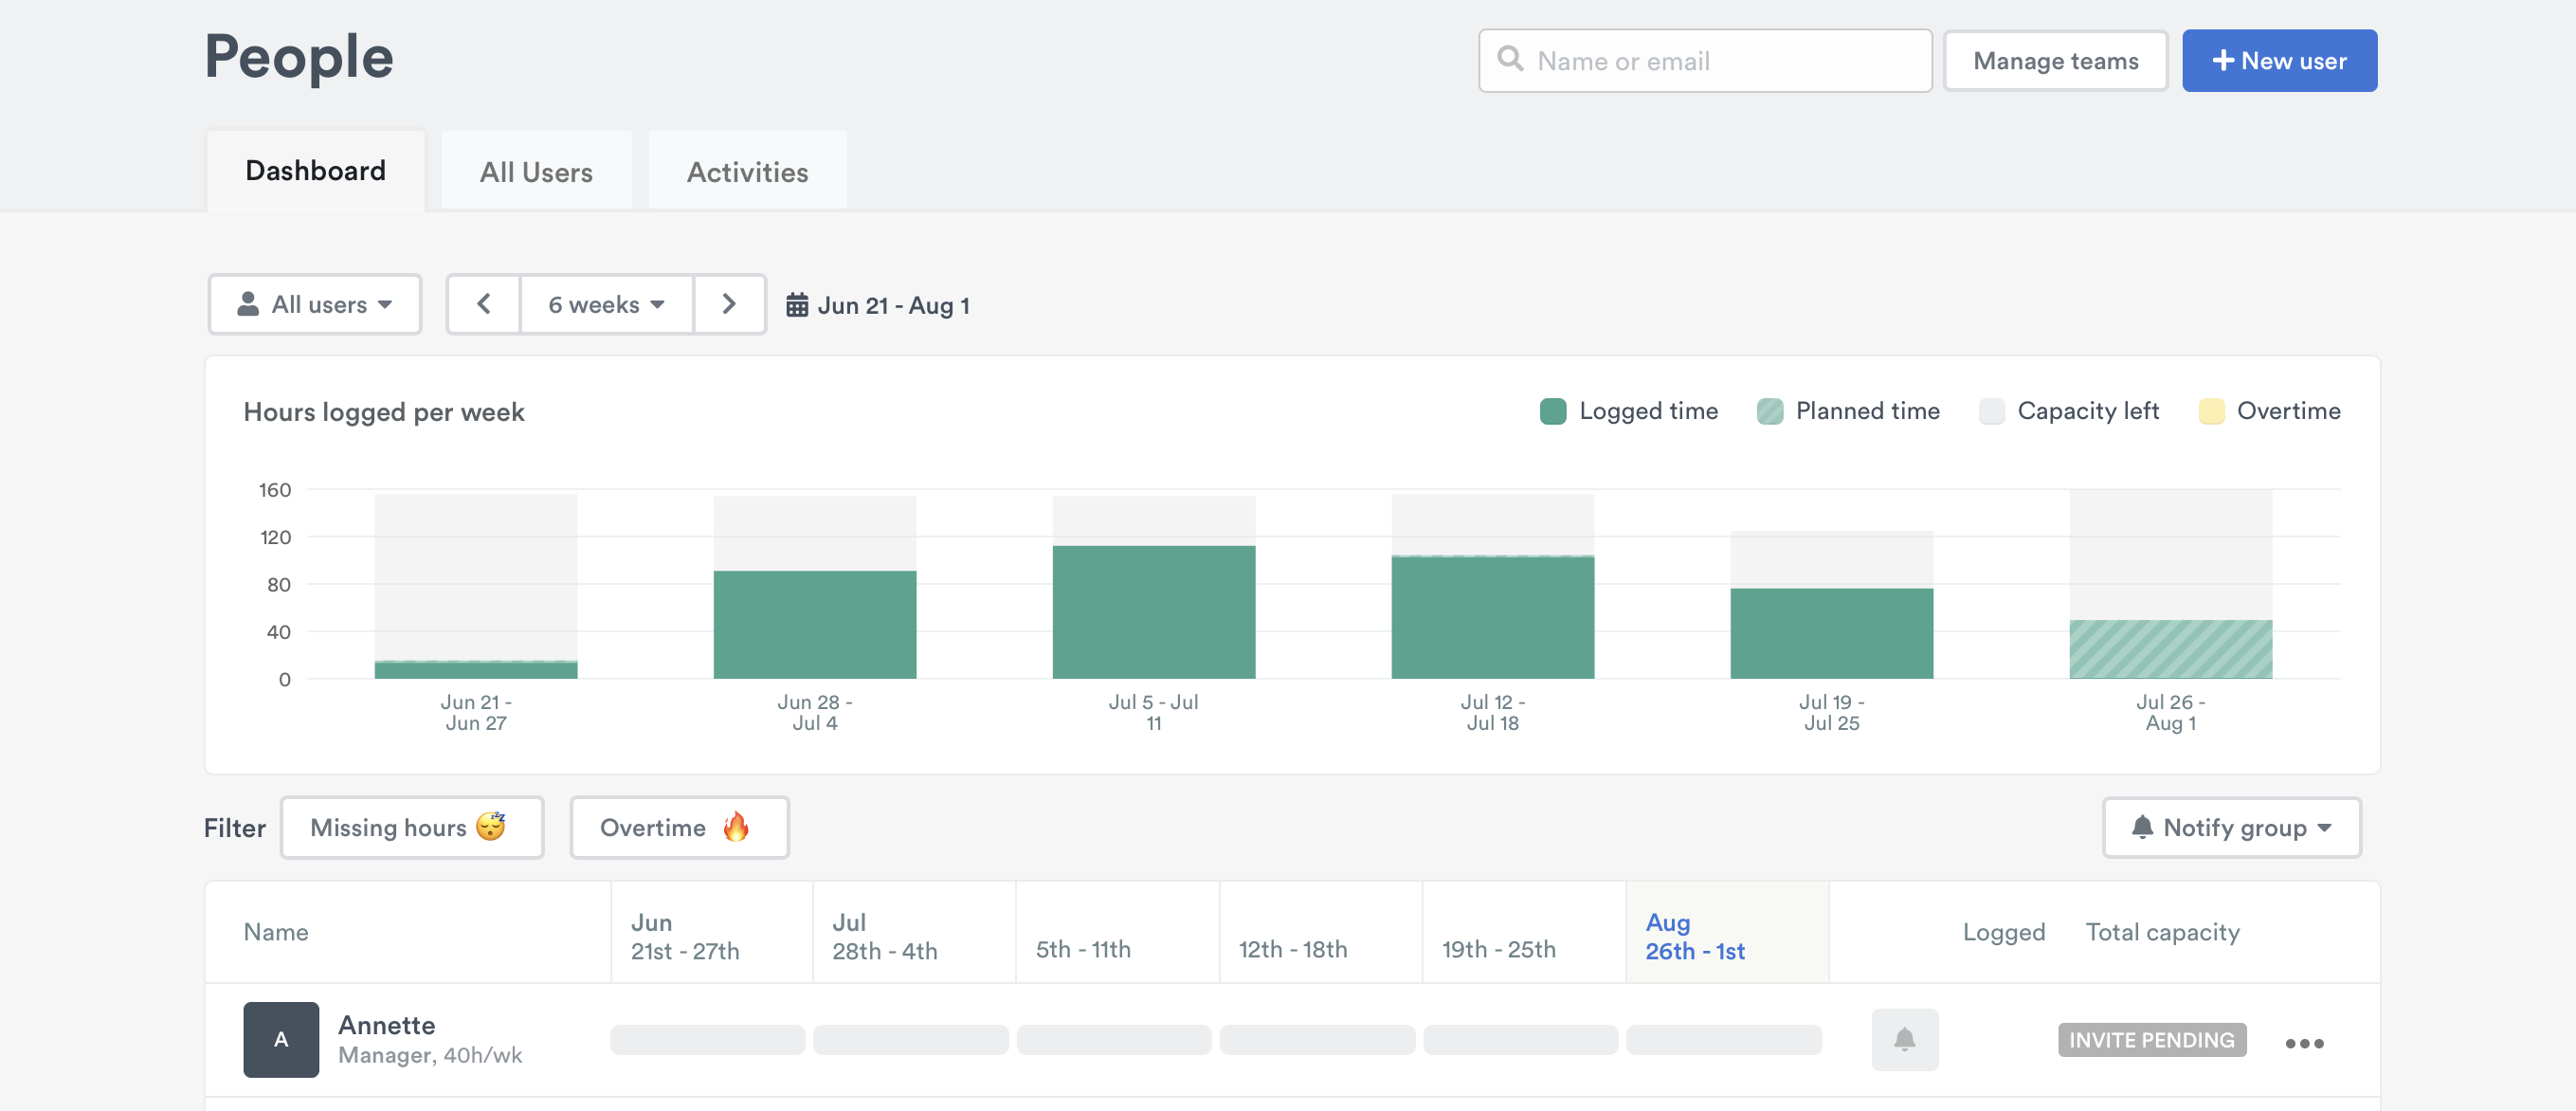Click calendar icon beside Jun 21 - Aug 1
Image resolution: width=2576 pixels, height=1111 pixels.
(796, 305)
